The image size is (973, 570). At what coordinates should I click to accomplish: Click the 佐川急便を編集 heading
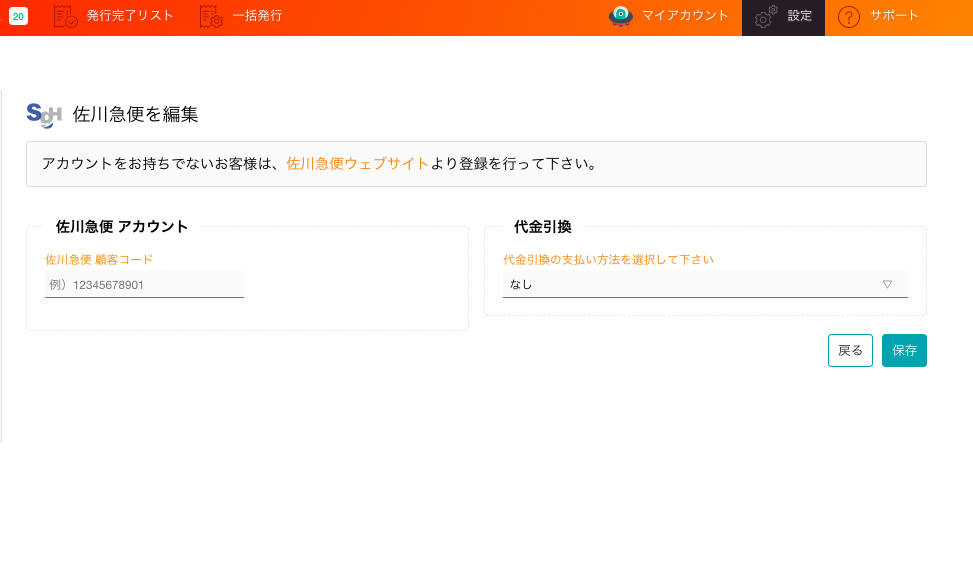[x=135, y=114]
